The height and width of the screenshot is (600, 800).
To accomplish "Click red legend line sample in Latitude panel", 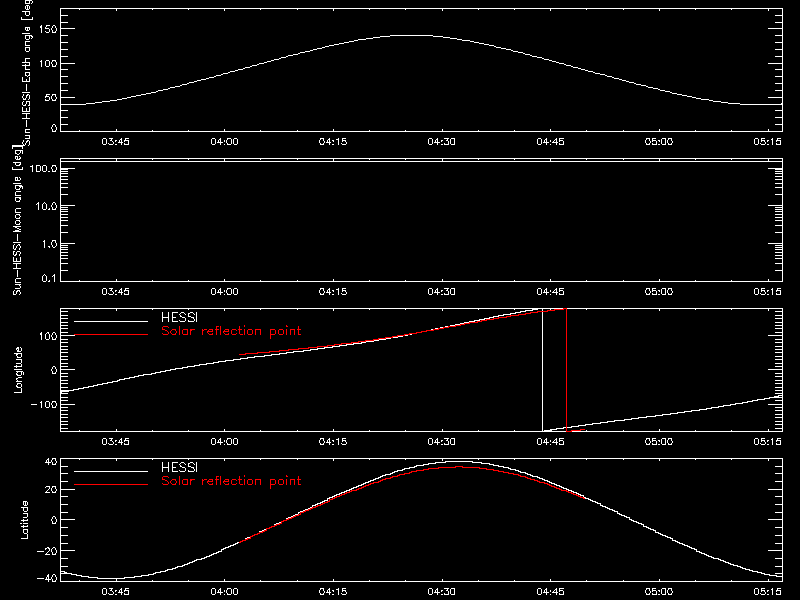I will click(x=111, y=484).
